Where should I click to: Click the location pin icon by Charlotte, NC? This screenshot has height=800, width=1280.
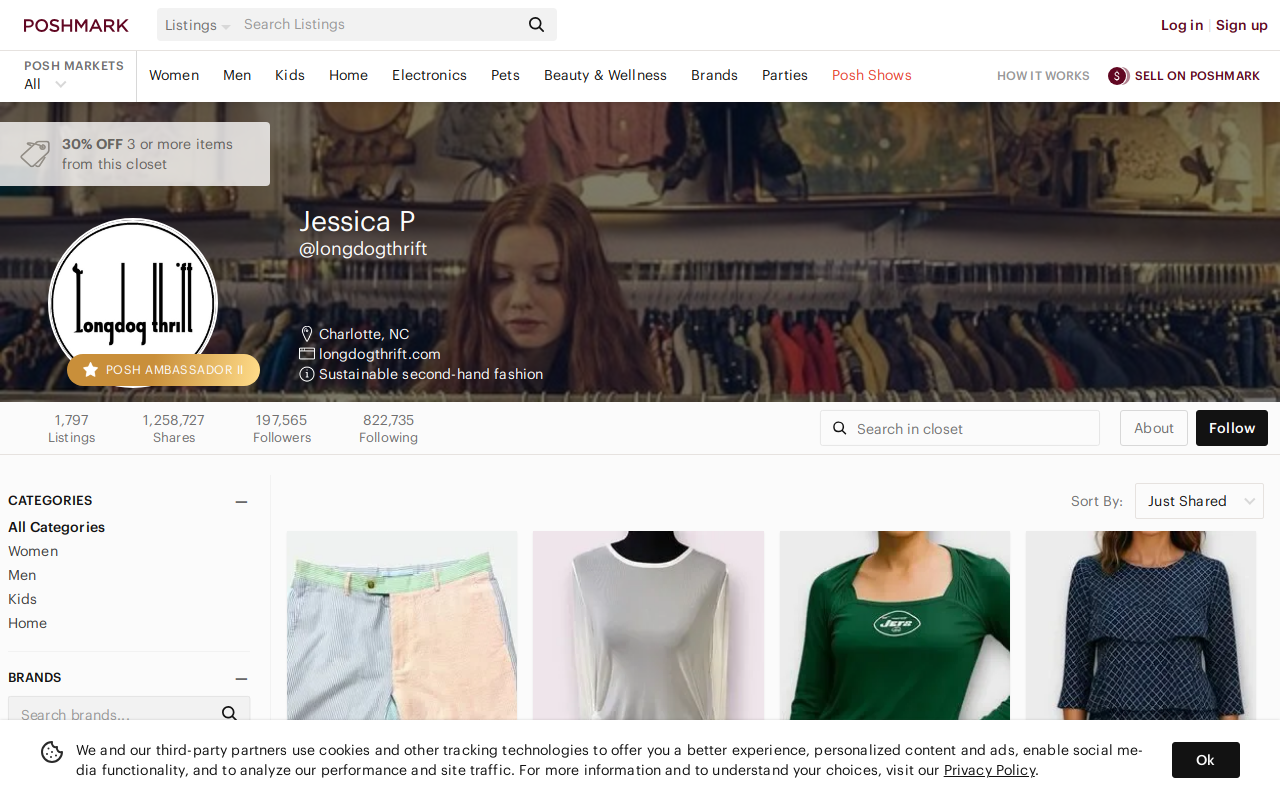tap(307, 334)
